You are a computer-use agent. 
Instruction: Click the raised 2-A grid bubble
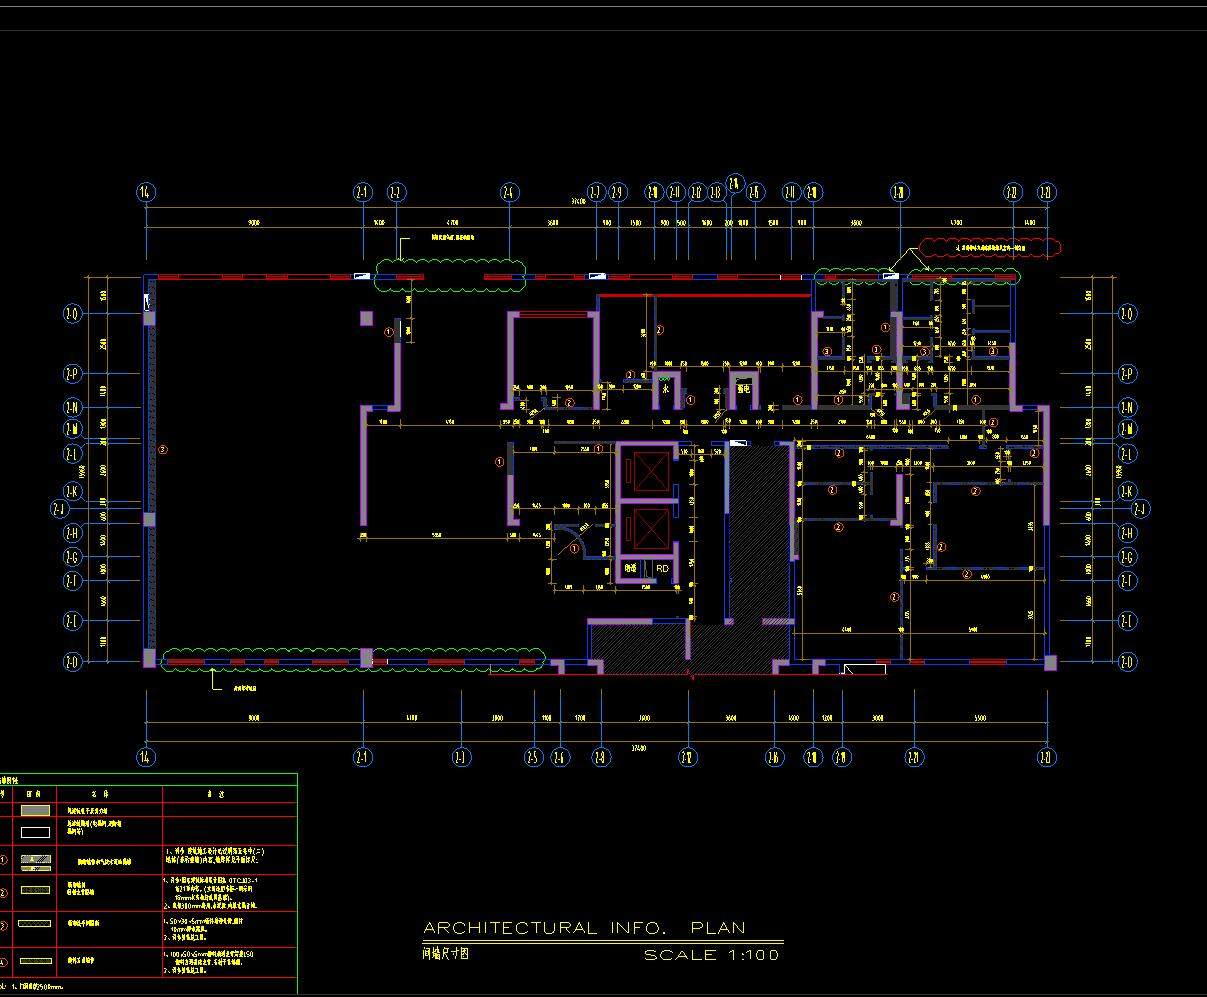pos(735,183)
